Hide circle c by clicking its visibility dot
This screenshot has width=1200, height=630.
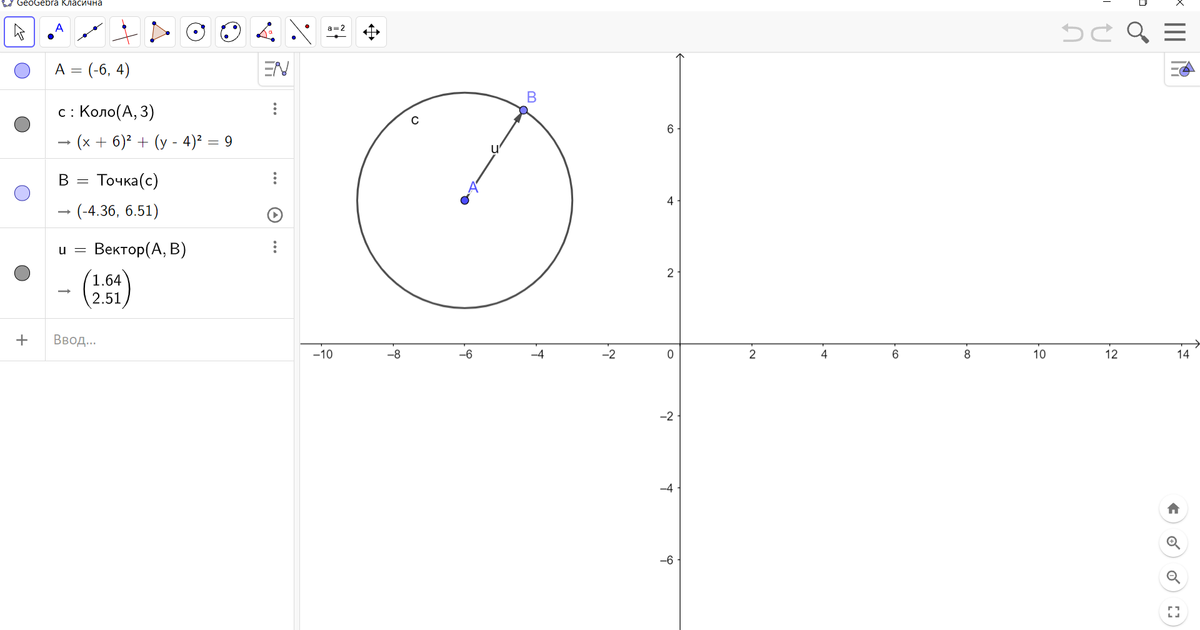(x=20, y=124)
